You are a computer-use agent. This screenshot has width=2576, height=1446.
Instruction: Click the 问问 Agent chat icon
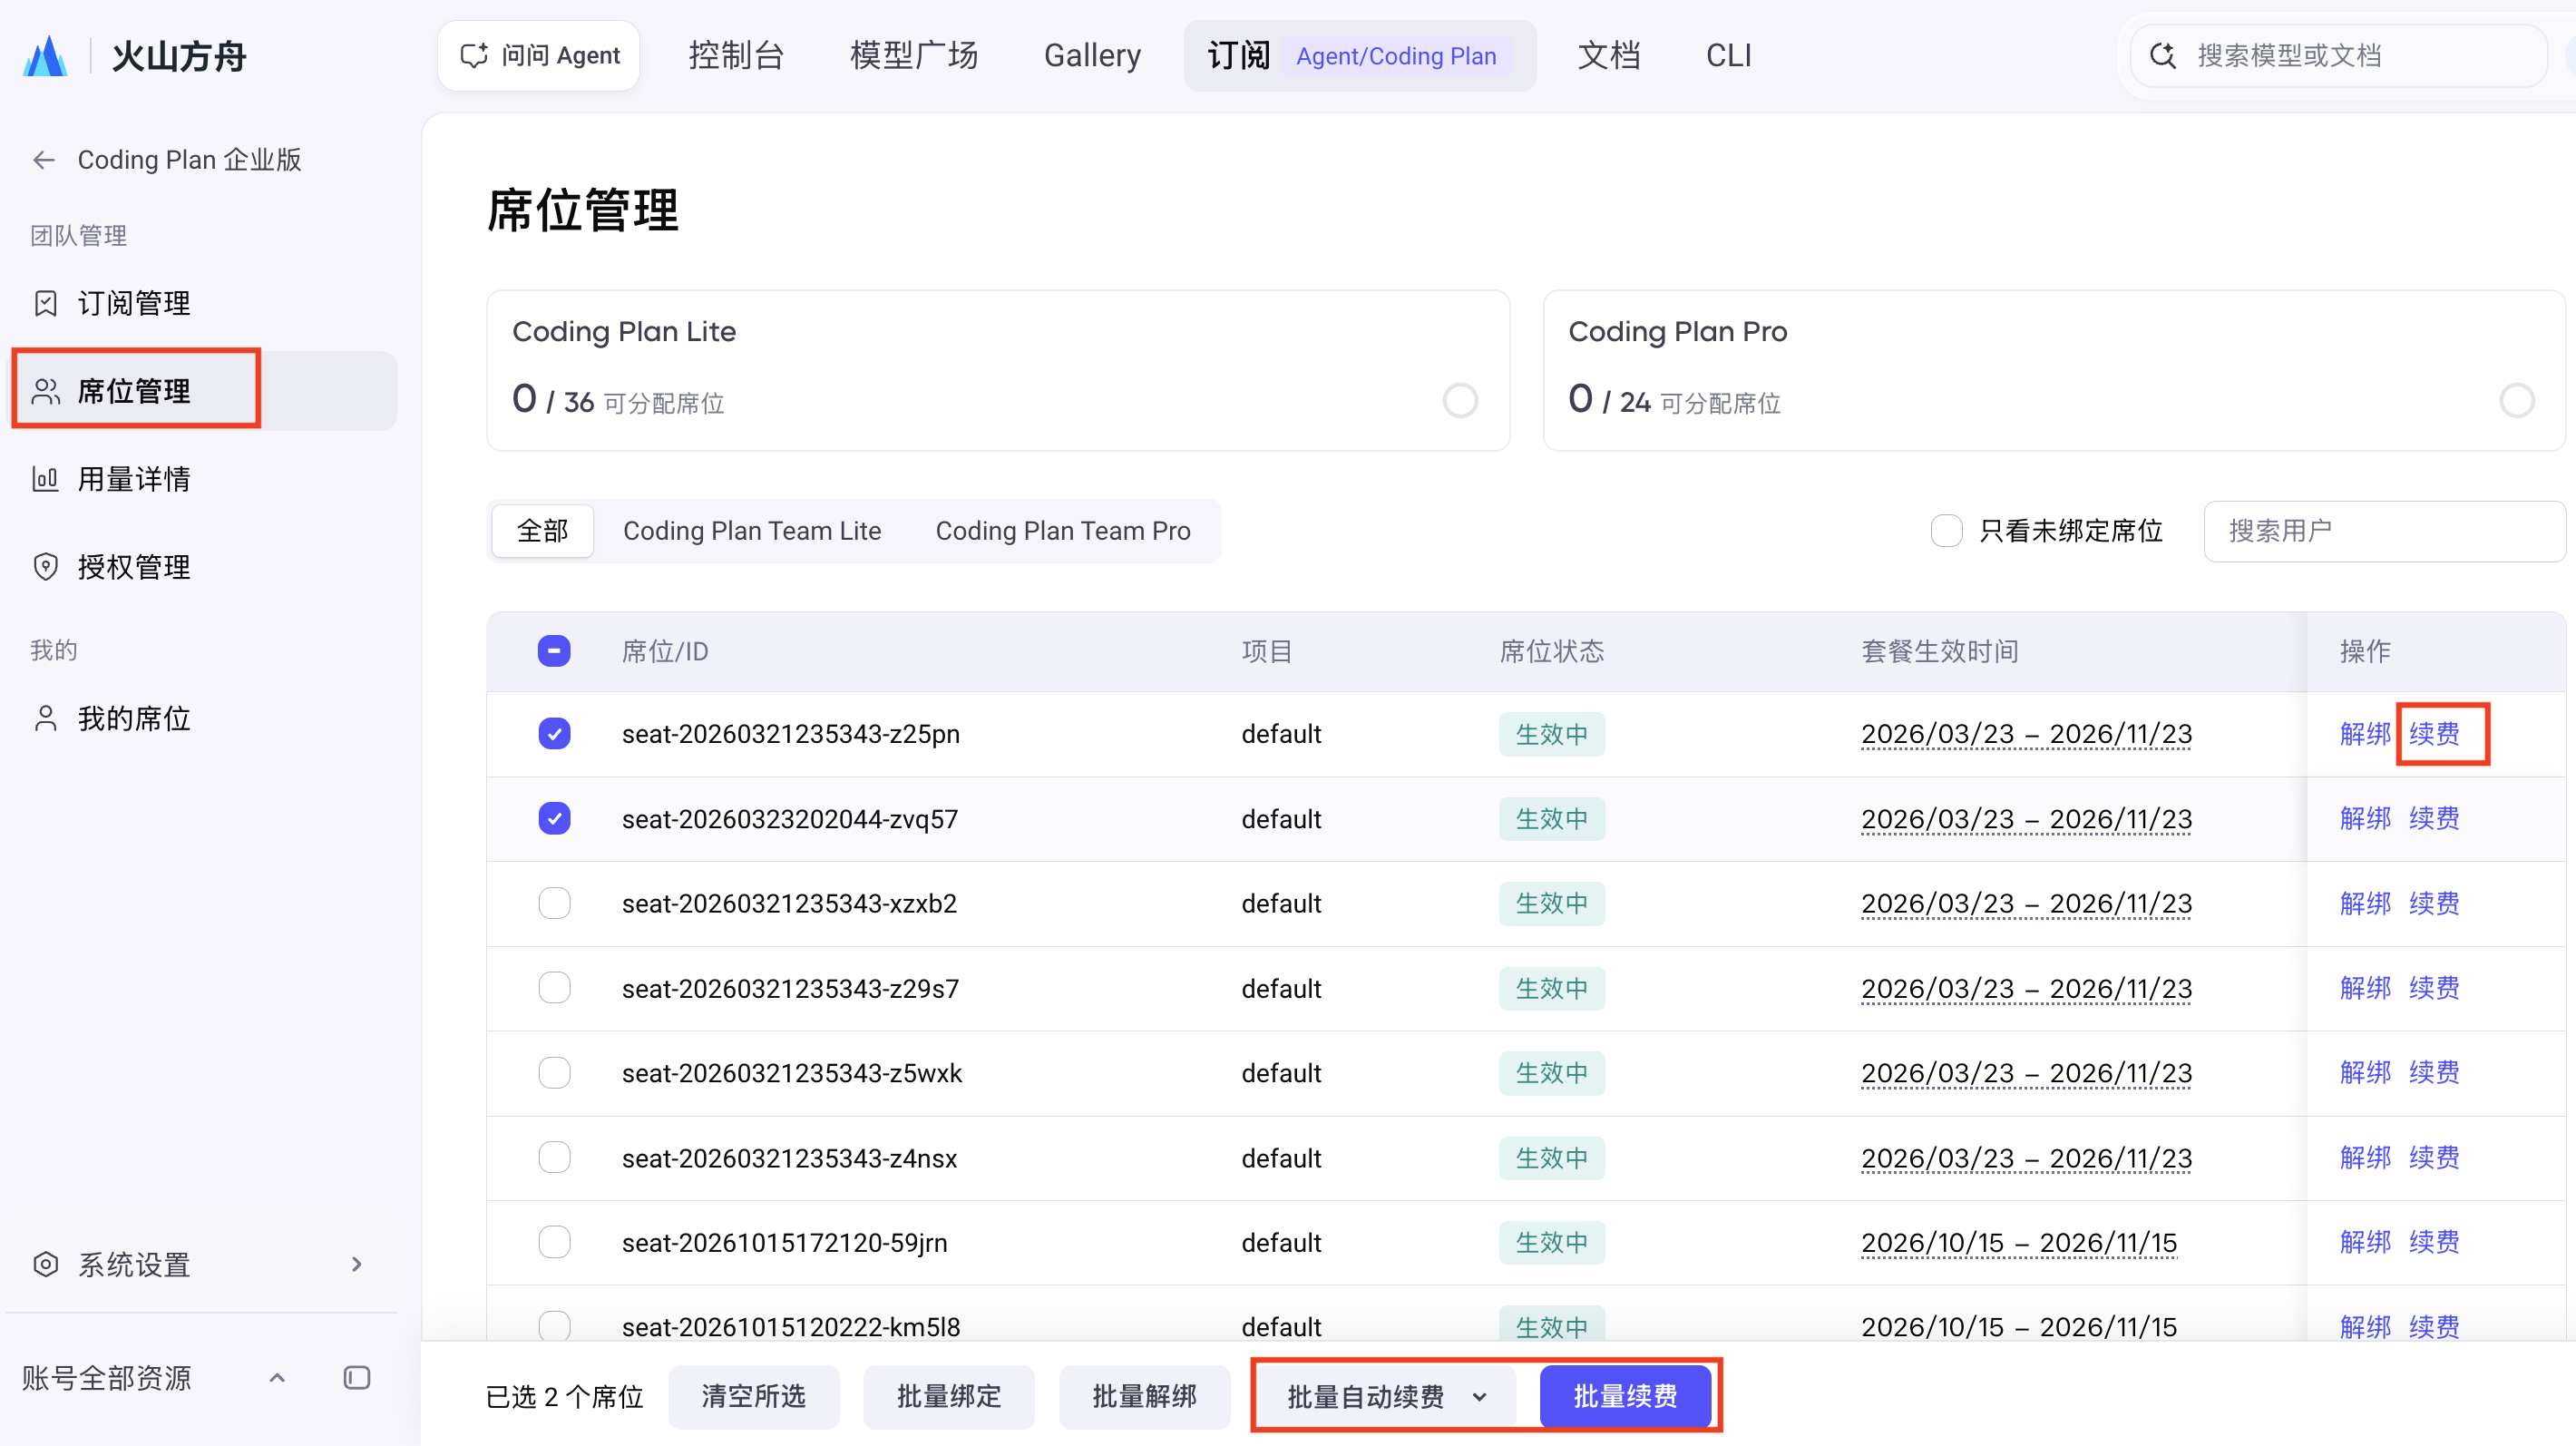point(473,56)
